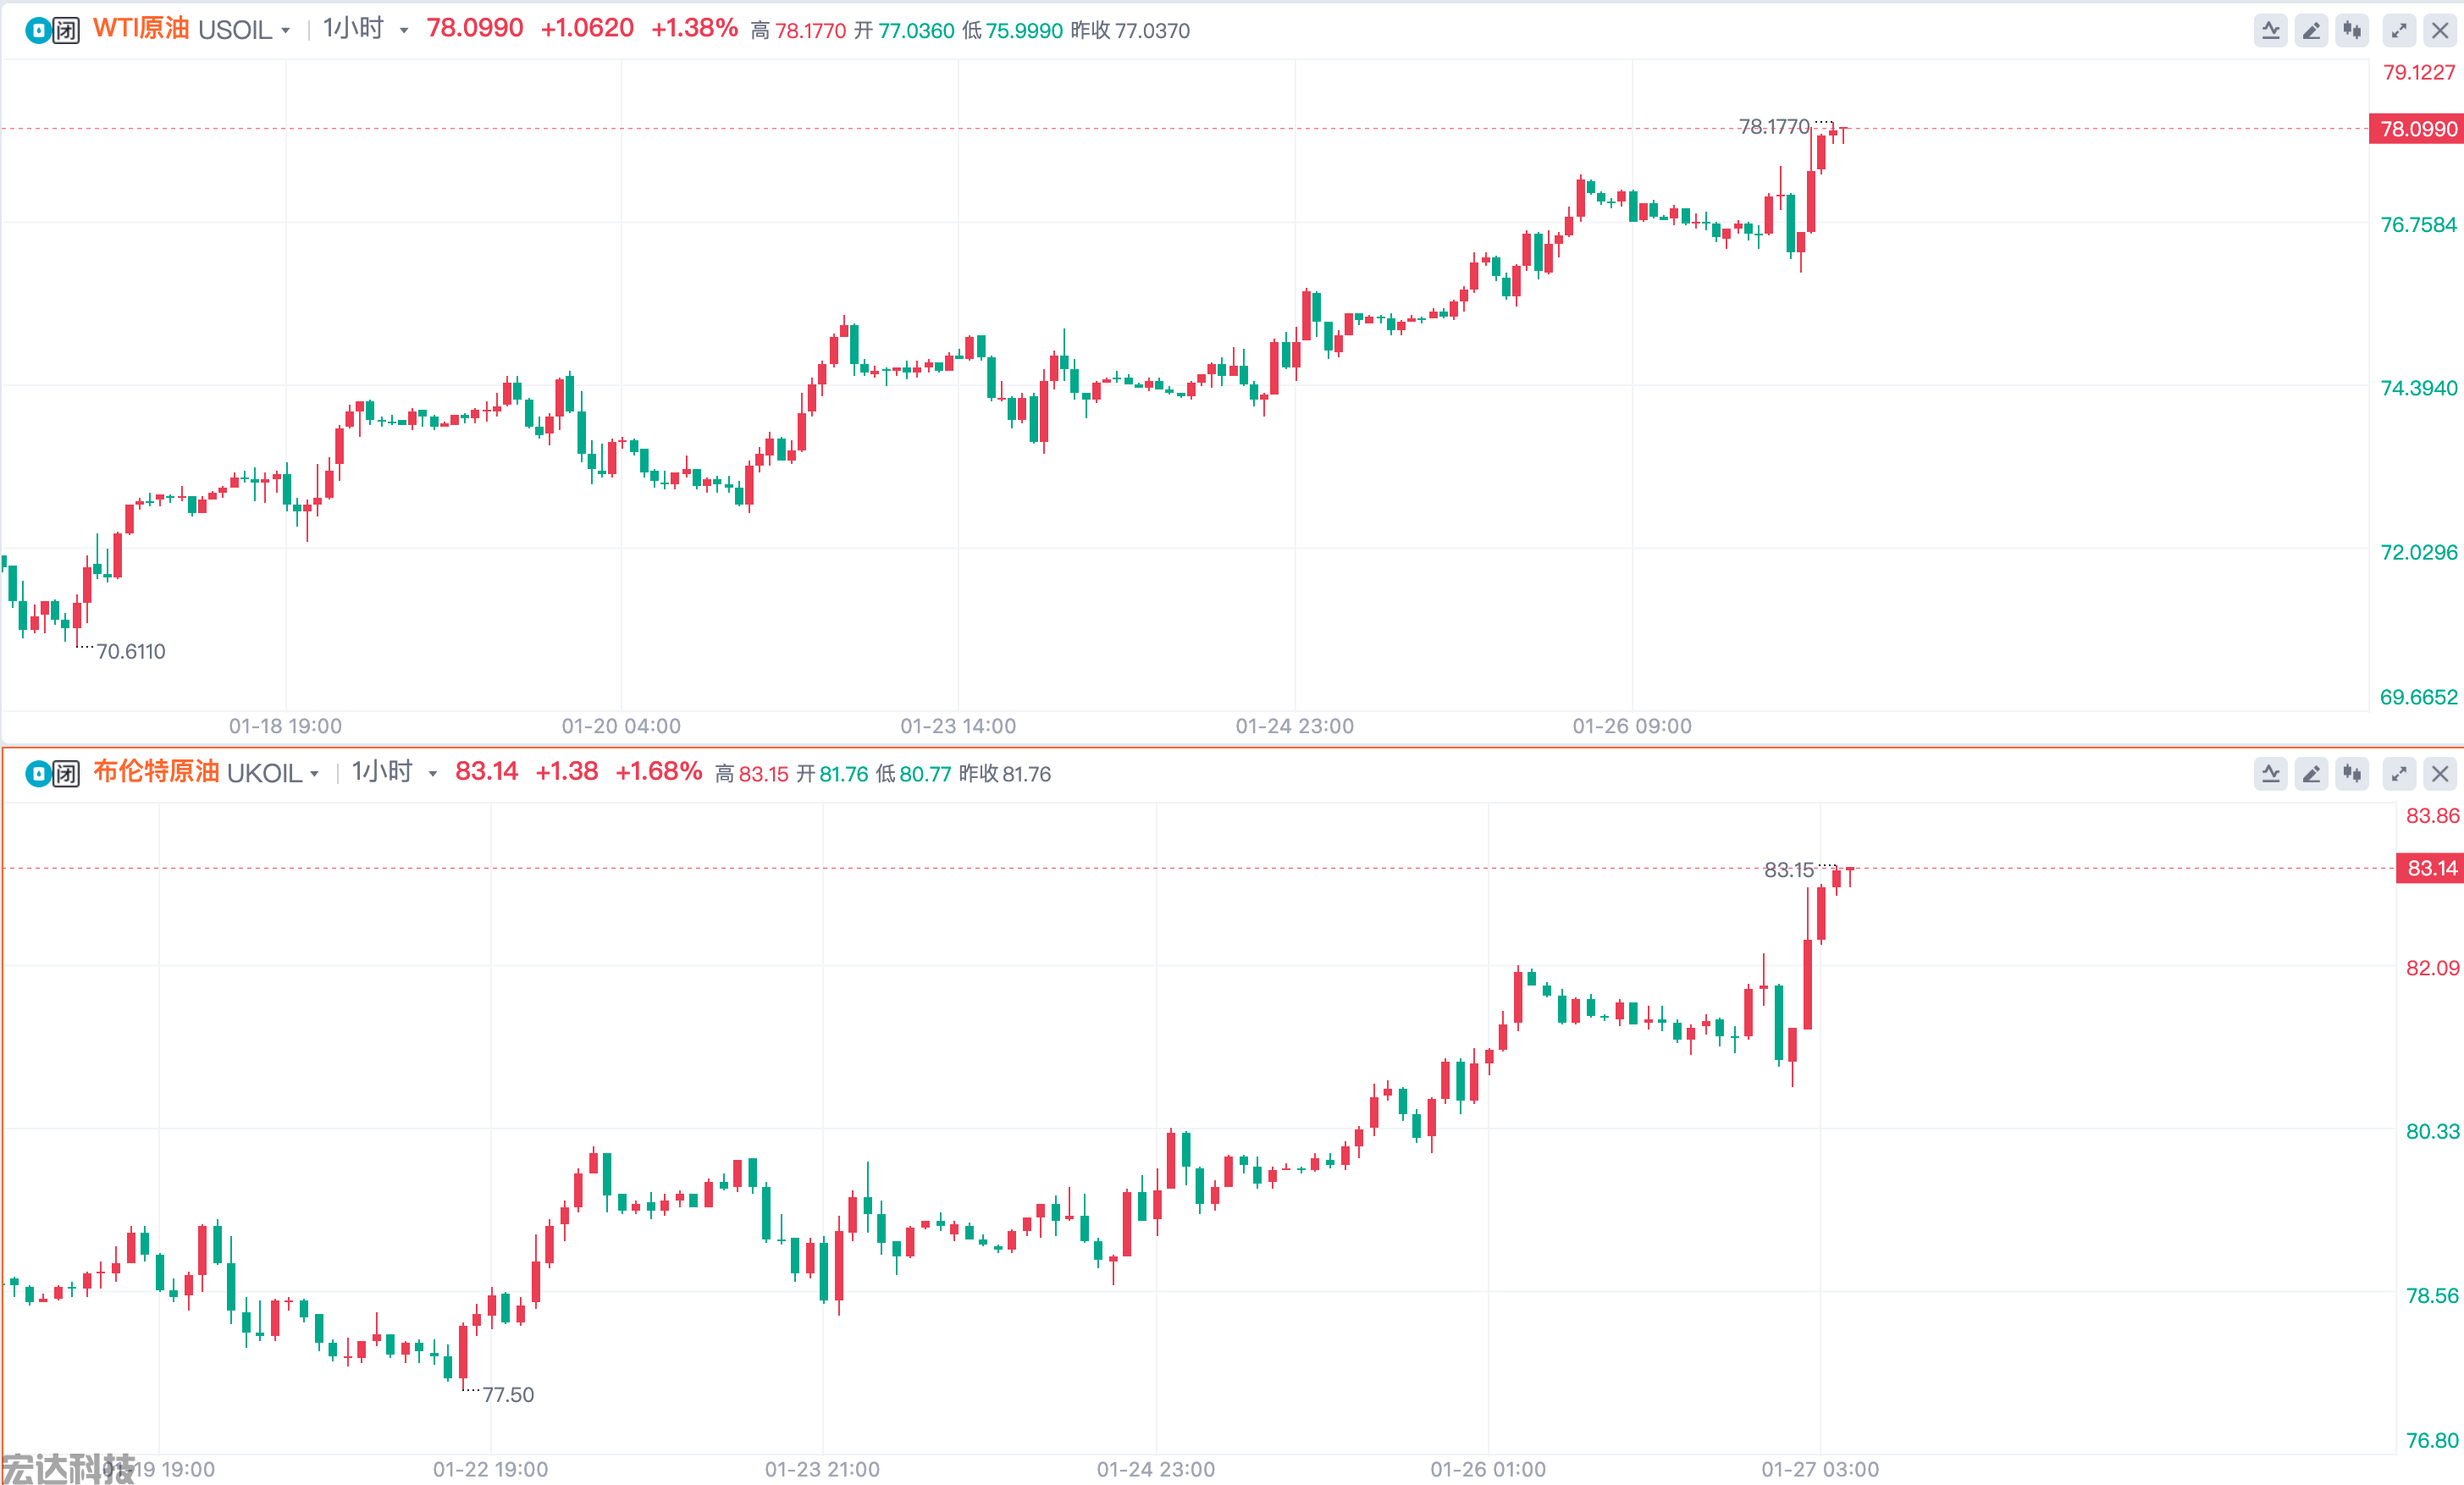Viewport: 2464px width, 1485px height.
Task: Expand the Brent chart to fullscreen
Action: 2399,774
